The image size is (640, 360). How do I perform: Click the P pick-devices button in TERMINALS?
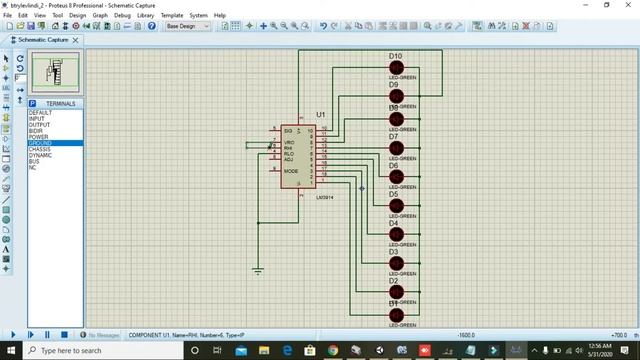(x=33, y=104)
